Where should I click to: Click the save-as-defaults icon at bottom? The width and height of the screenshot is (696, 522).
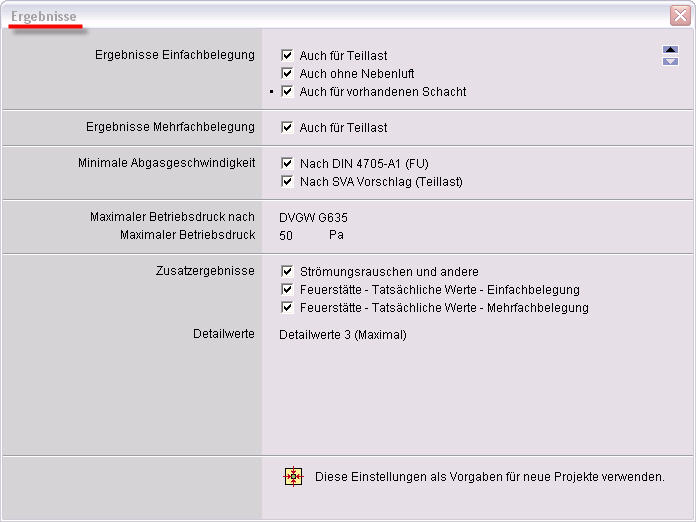point(293,477)
